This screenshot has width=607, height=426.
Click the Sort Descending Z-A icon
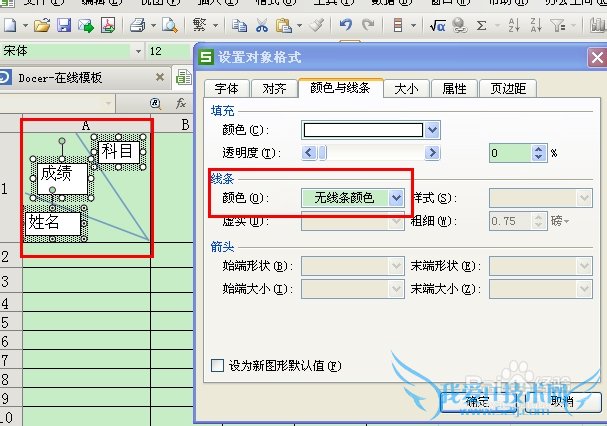pyautogui.click(x=536, y=26)
